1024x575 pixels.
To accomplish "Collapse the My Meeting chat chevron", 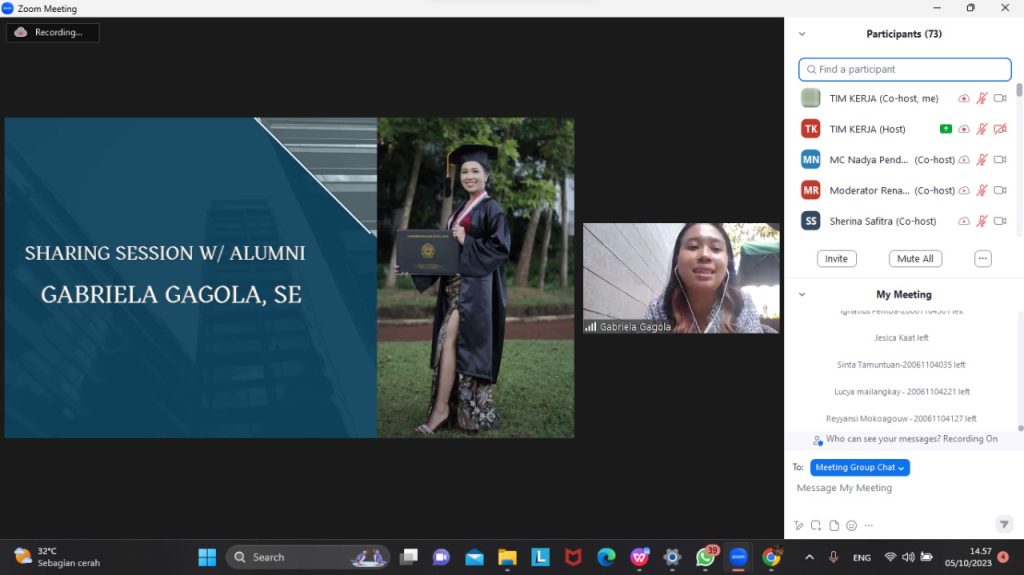I will pyautogui.click(x=802, y=295).
